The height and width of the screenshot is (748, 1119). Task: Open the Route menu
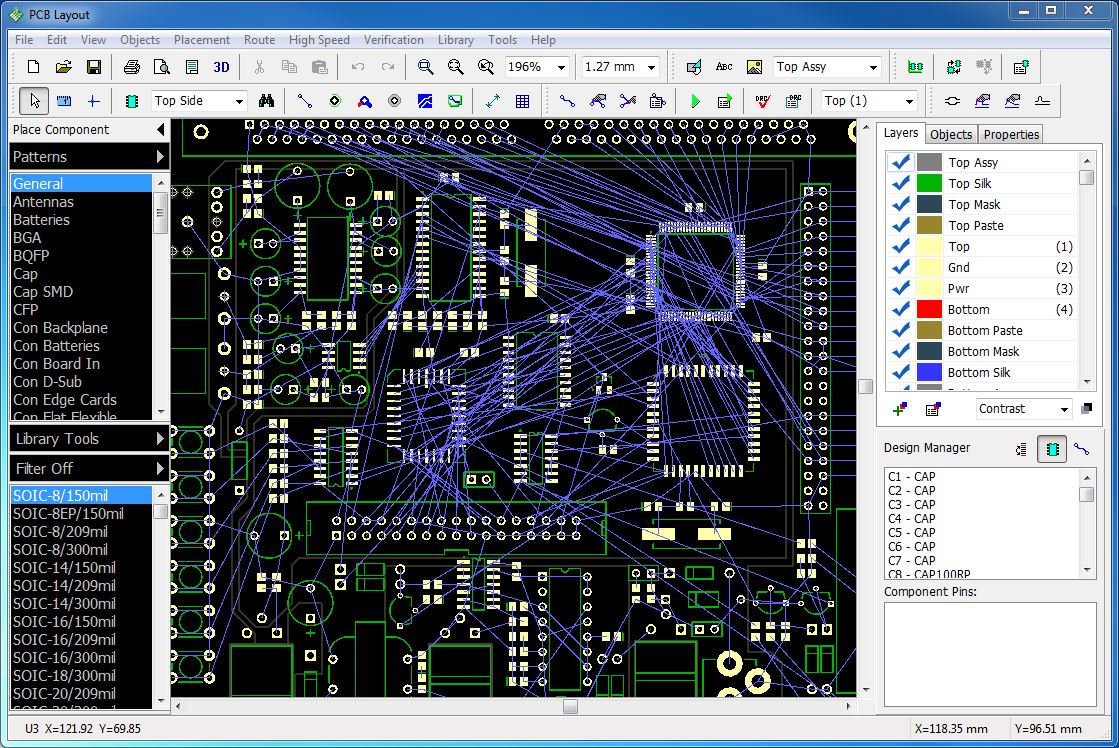[259, 40]
